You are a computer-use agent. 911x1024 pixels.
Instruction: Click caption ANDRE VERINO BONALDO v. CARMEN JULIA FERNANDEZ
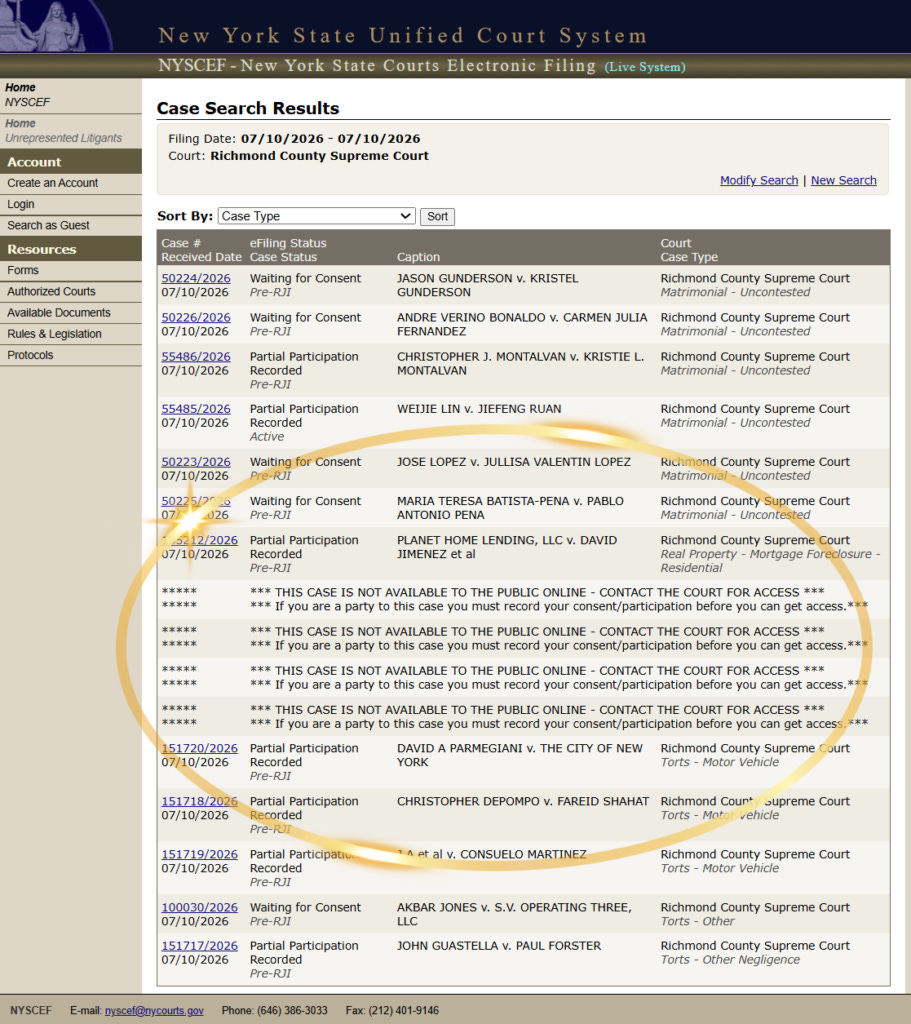click(x=522, y=325)
